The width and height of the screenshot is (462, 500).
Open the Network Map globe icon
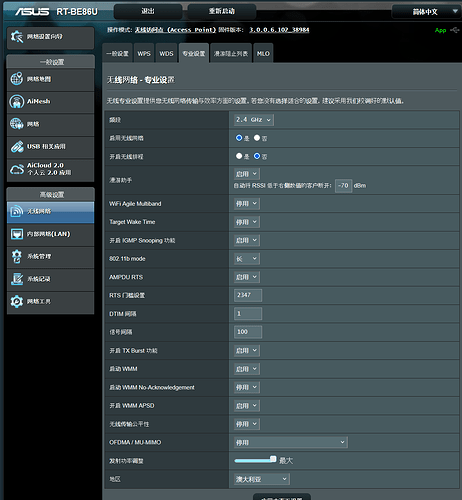(x=17, y=79)
